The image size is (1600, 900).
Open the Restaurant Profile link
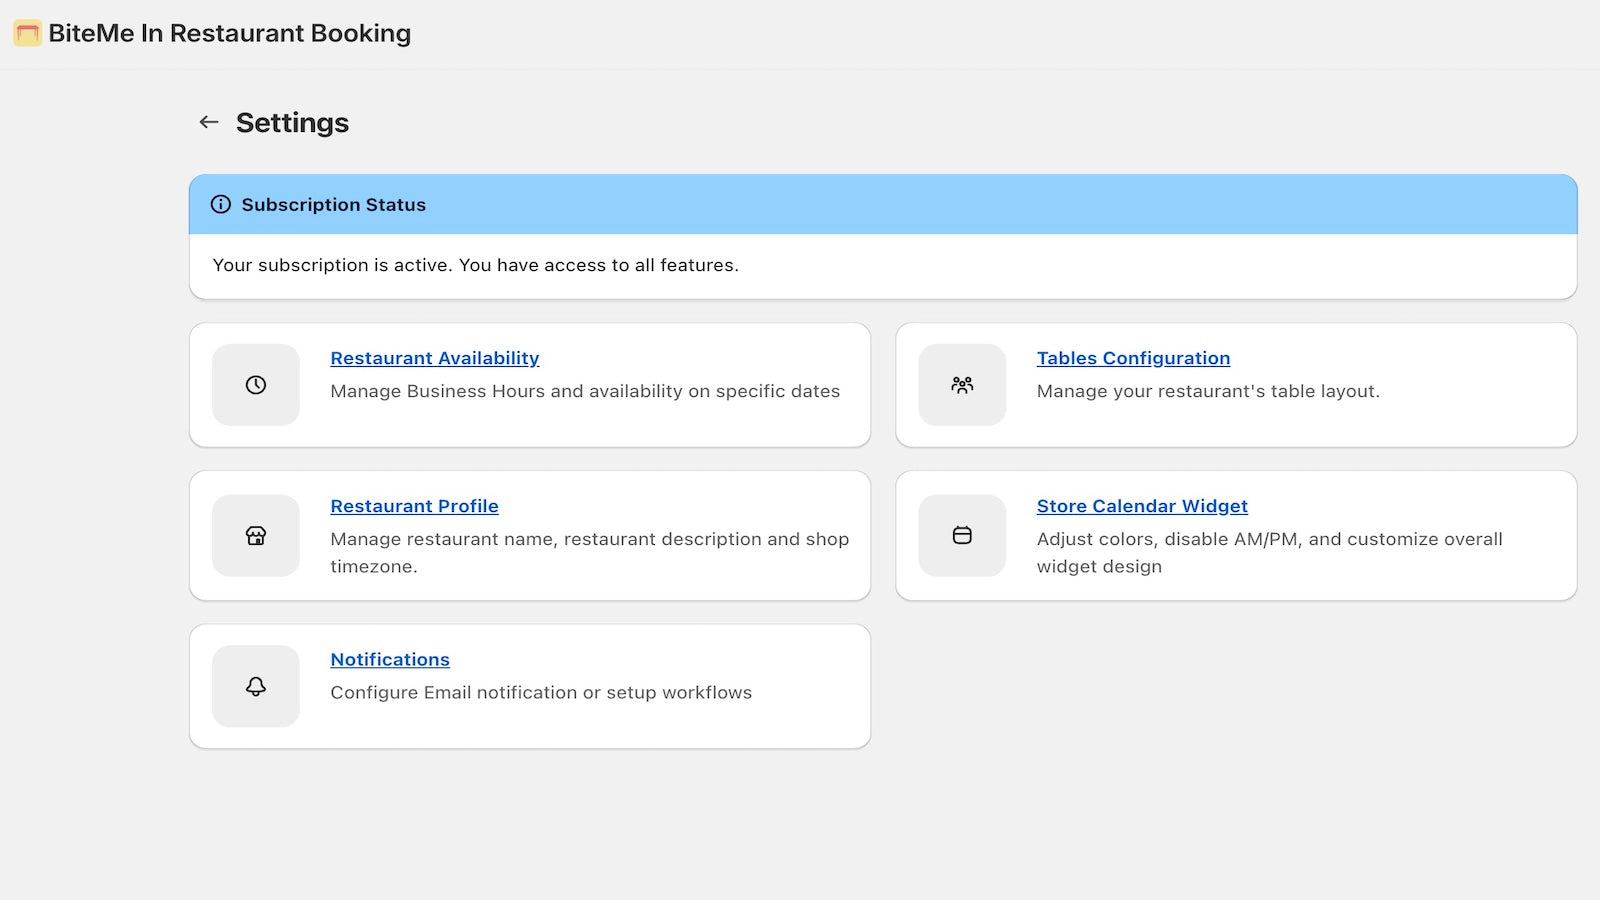coord(414,506)
